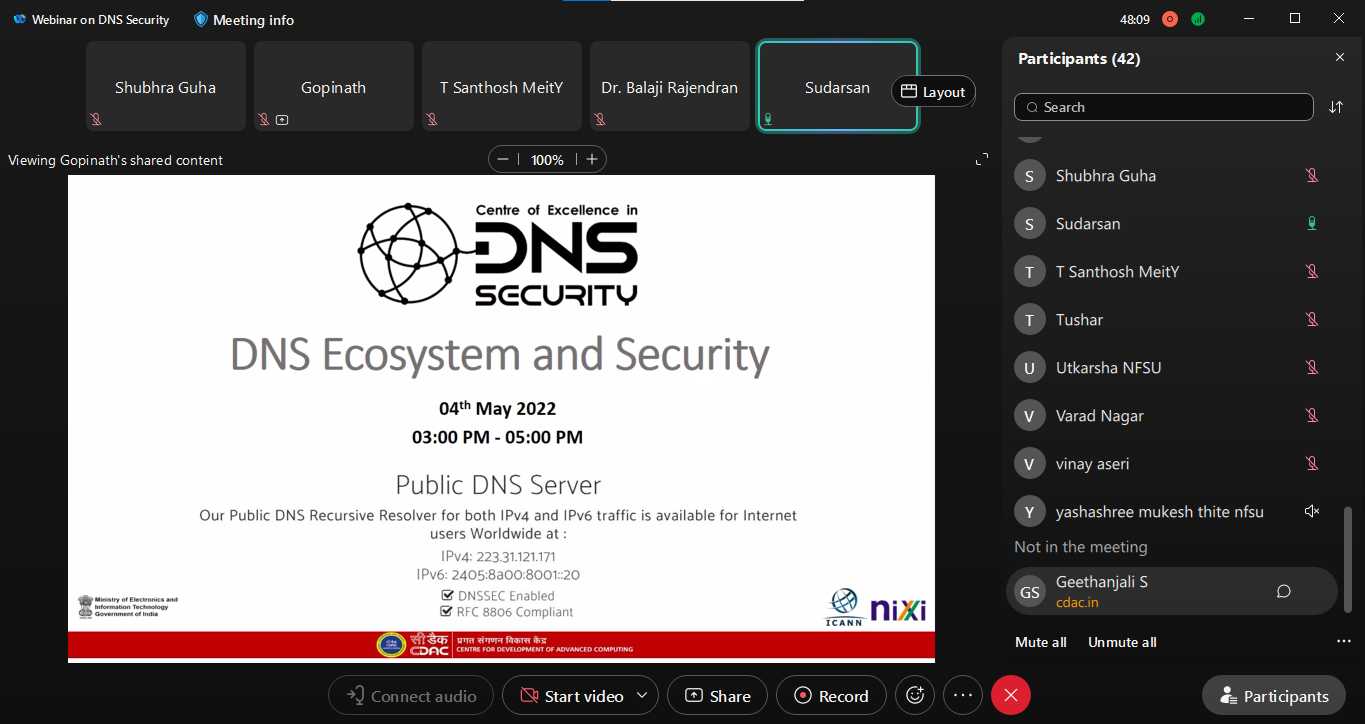Click Geethanjali S avatar GS
This screenshot has width=1365, height=724.
(x=1030, y=592)
